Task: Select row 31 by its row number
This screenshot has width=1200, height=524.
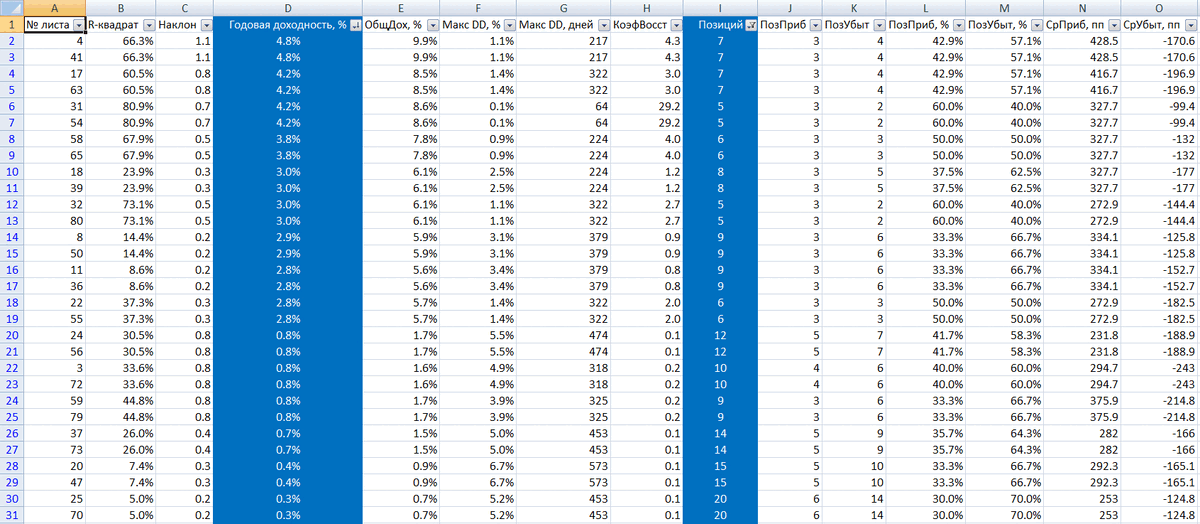Action: pos(10,515)
